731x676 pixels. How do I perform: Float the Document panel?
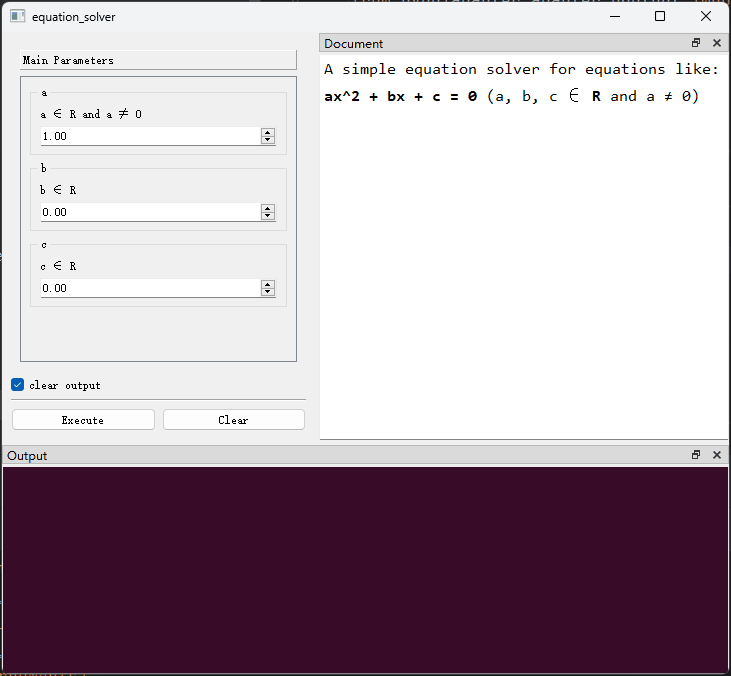tap(696, 43)
